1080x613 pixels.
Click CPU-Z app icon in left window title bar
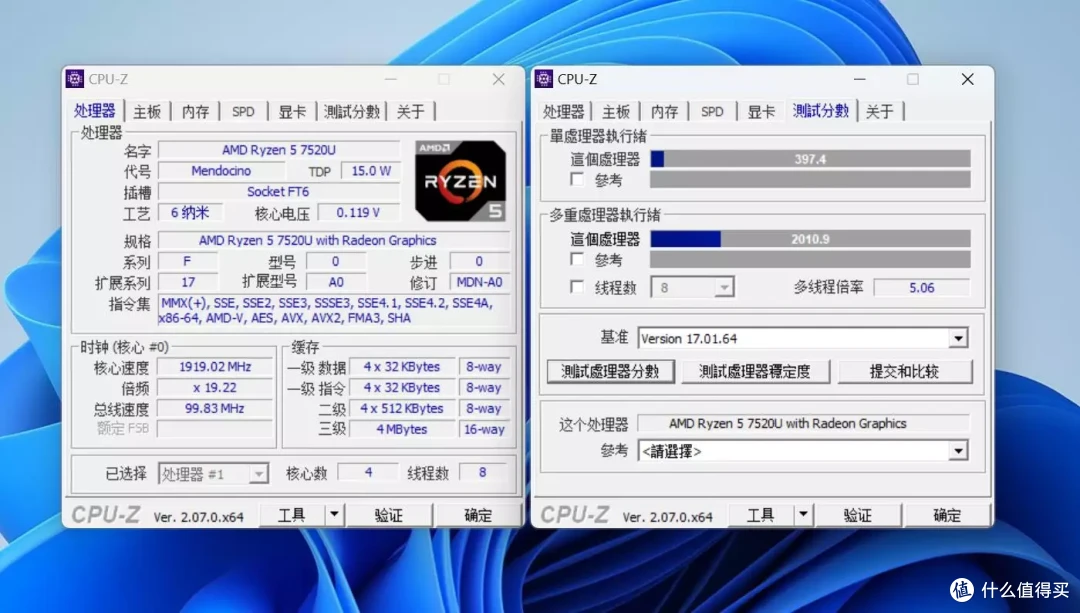(75, 79)
